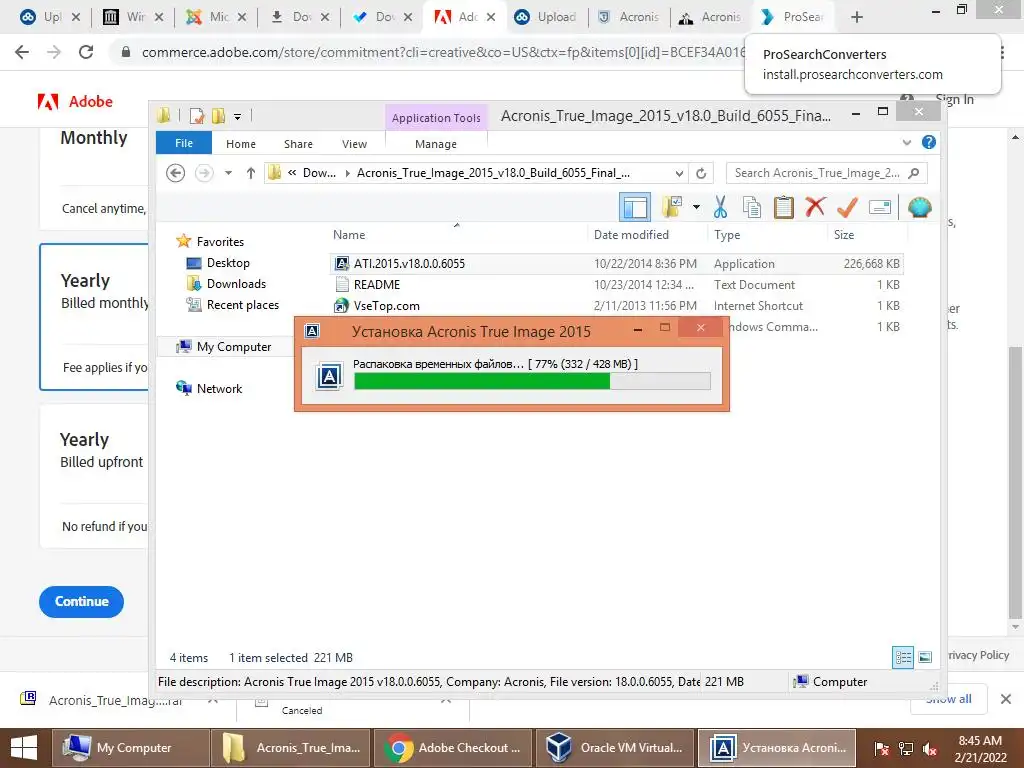Image resolution: width=1024 pixels, height=768 pixels.
Task: Expand the Explorer ribbon chevron
Action: coord(906,142)
